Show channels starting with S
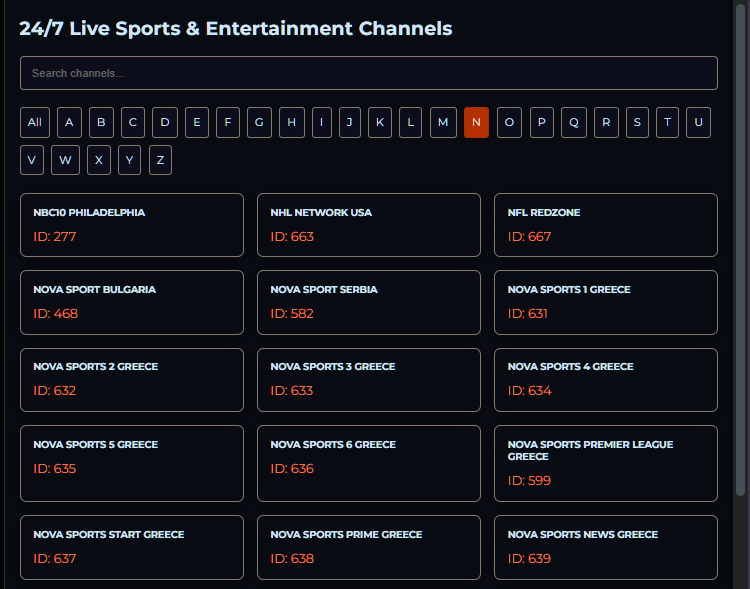The width and height of the screenshot is (750, 589). pyautogui.click(x=638, y=123)
